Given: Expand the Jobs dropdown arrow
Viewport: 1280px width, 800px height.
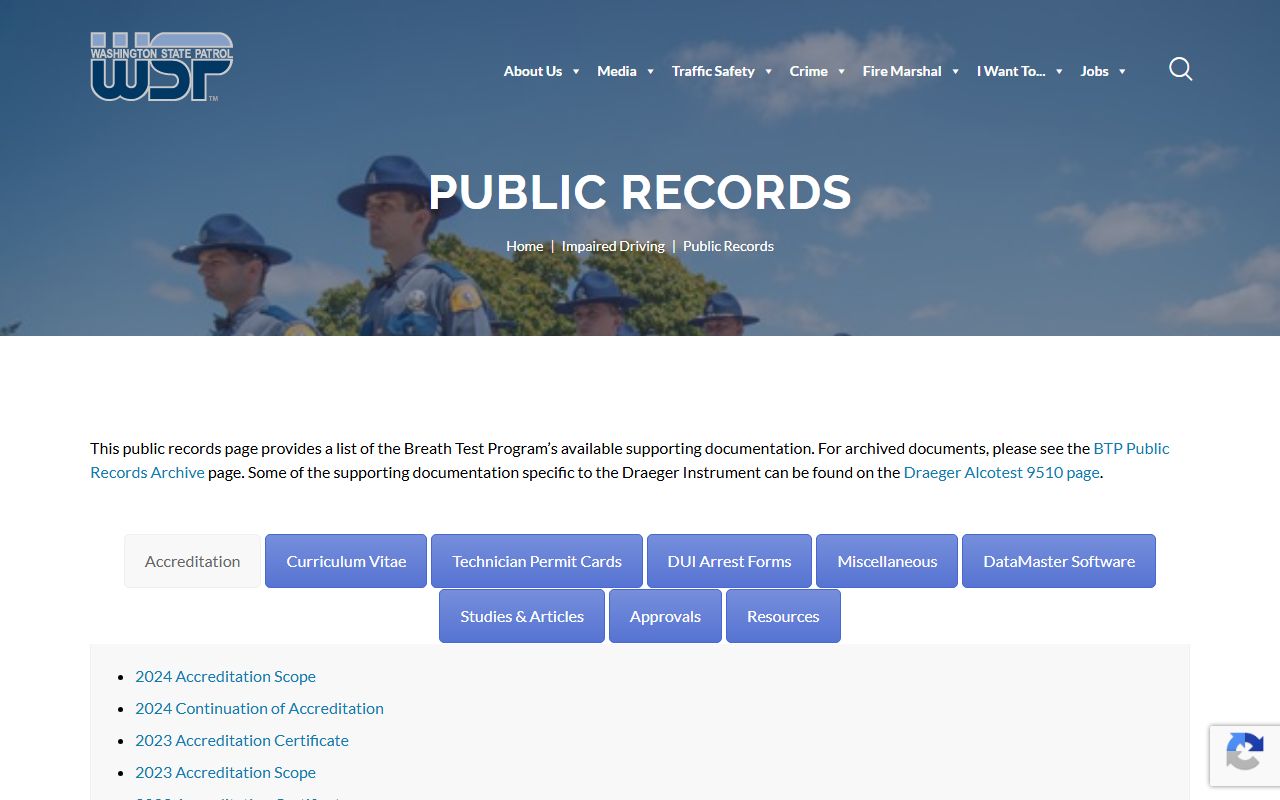Looking at the screenshot, I should pyautogui.click(x=1122, y=71).
